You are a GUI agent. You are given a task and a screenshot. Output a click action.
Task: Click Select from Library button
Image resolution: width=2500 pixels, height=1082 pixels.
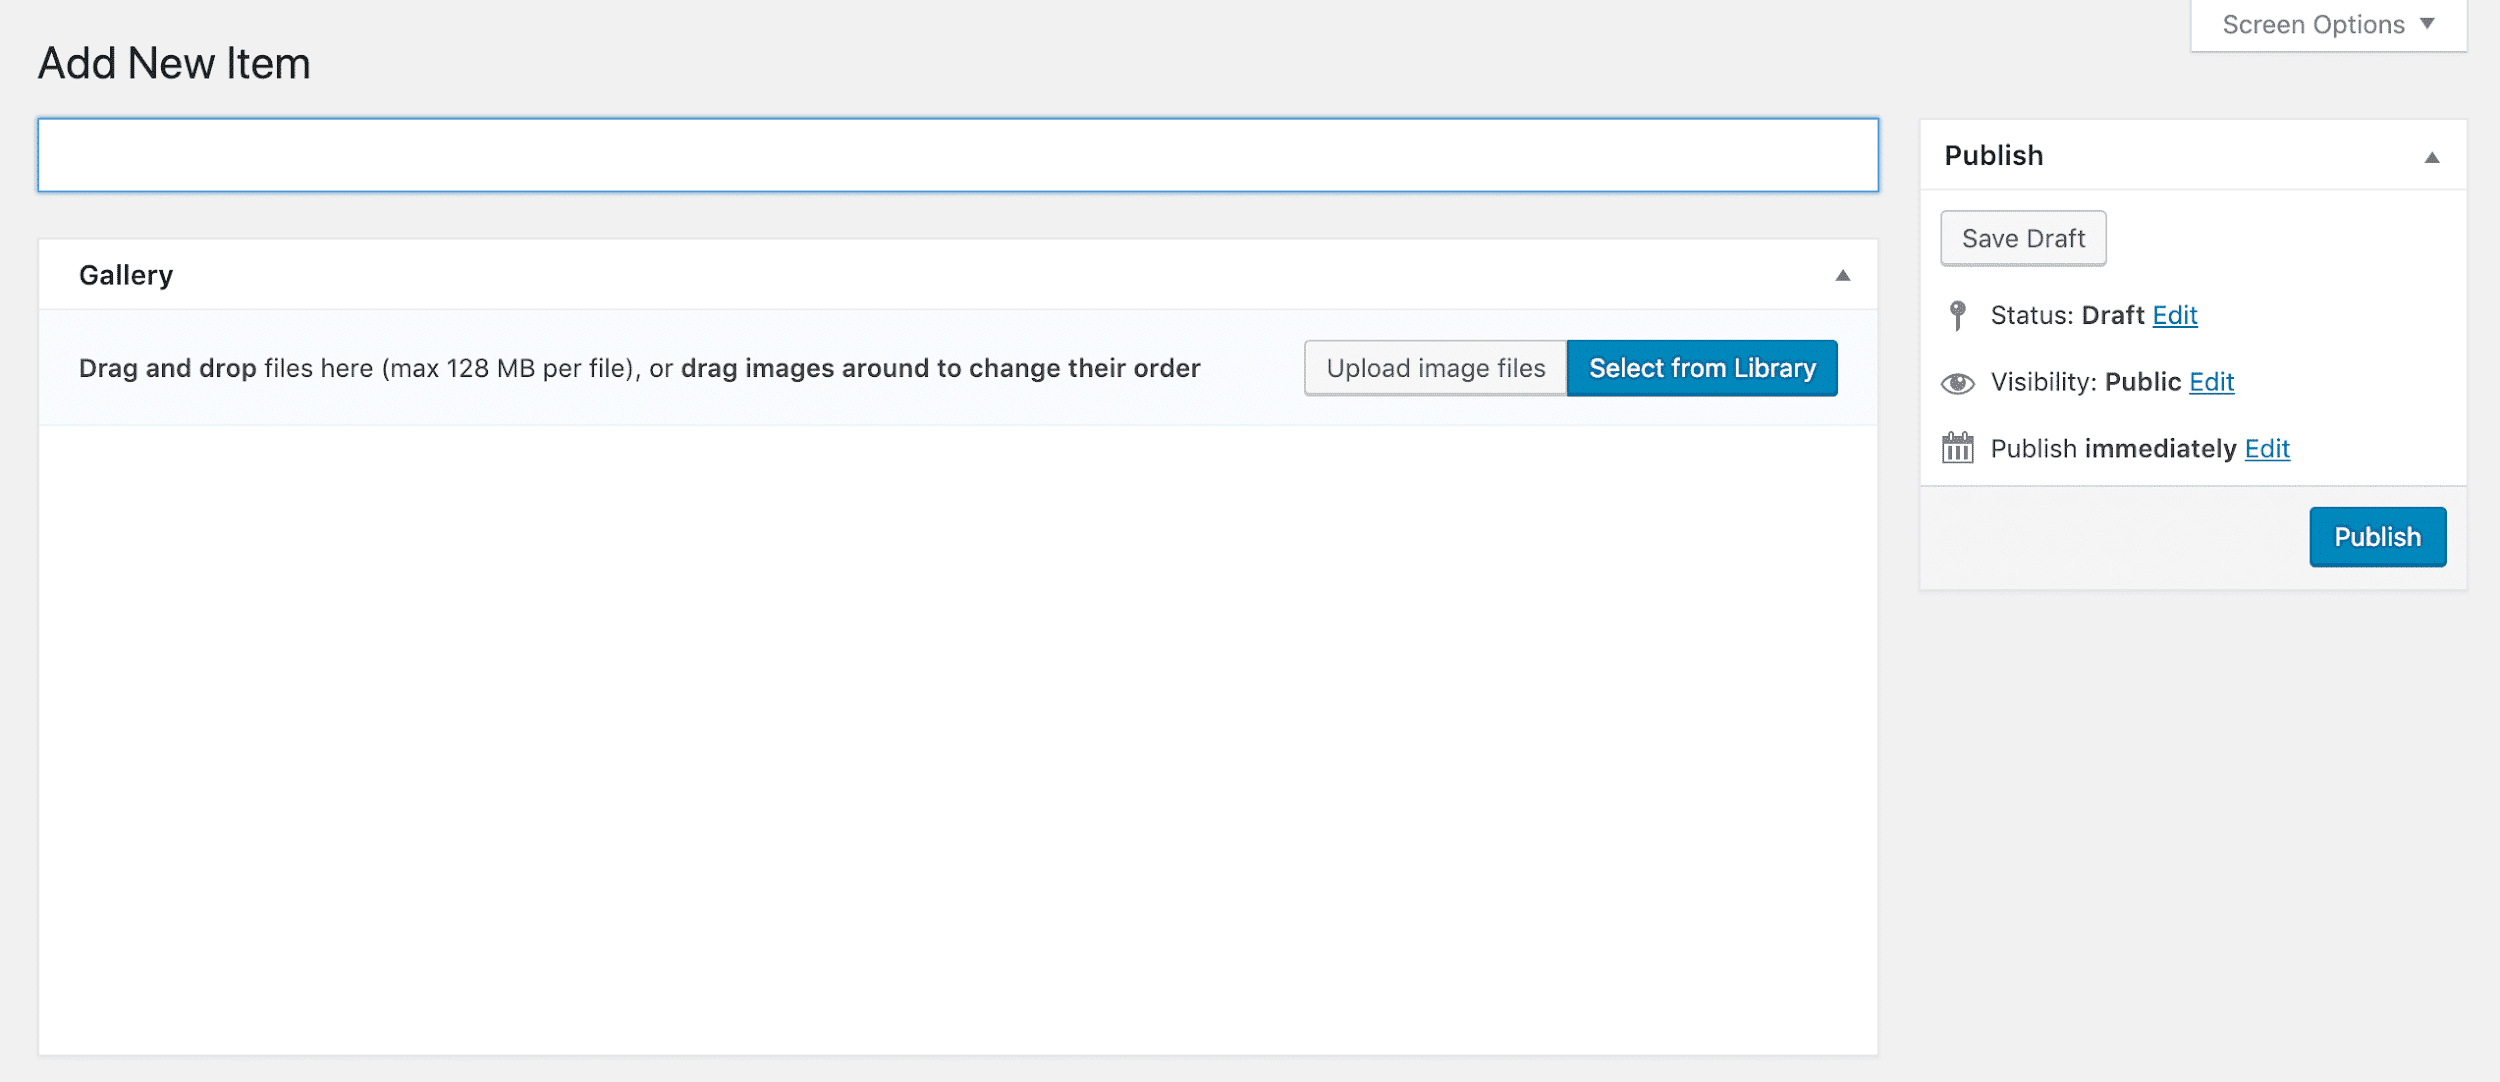click(1703, 368)
